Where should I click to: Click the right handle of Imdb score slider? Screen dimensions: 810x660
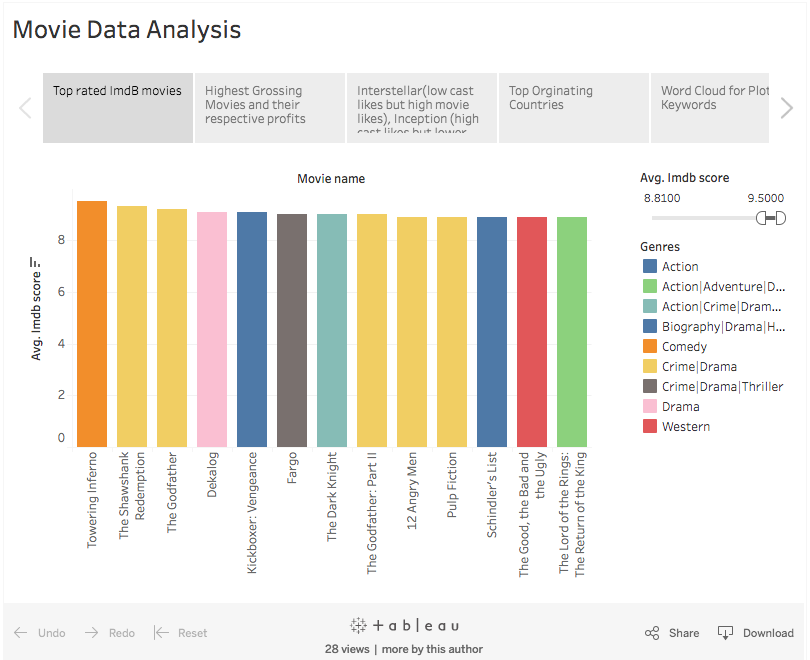[x=781, y=218]
